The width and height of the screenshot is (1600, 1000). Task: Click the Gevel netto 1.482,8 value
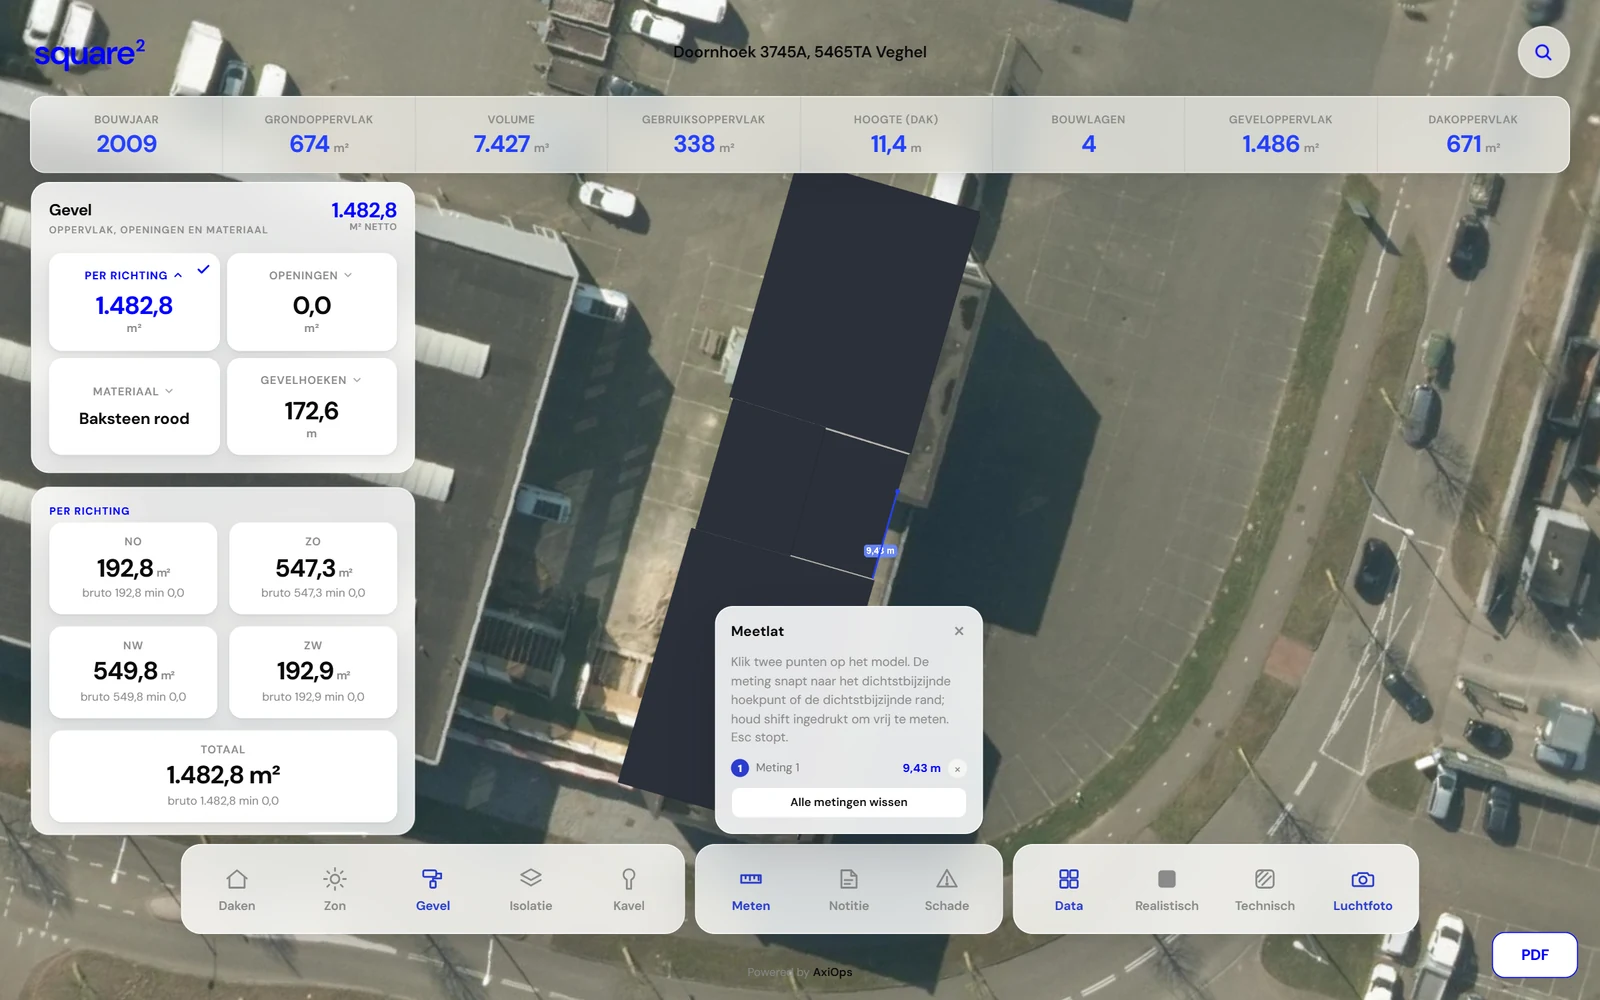[x=364, y=210]
